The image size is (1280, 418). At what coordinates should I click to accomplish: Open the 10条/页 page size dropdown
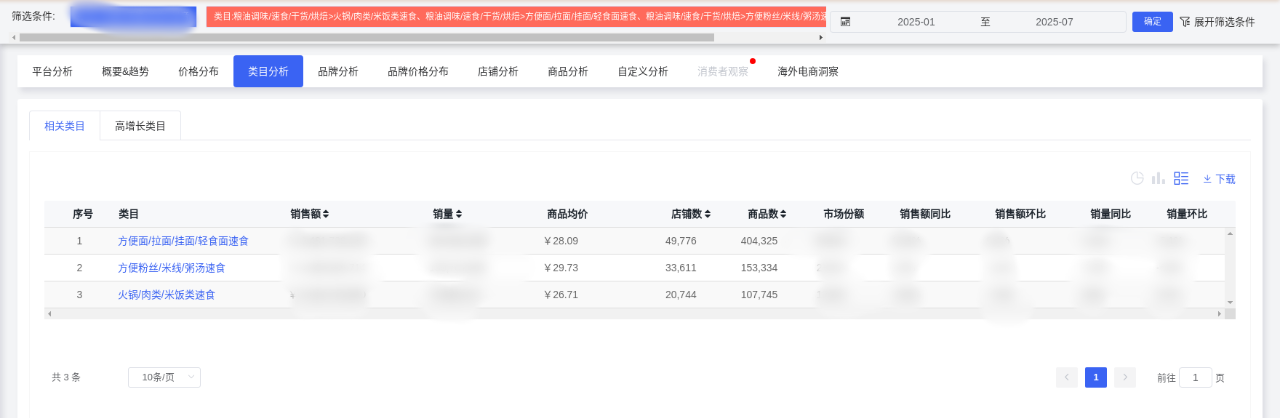click(x=164, y=377)
